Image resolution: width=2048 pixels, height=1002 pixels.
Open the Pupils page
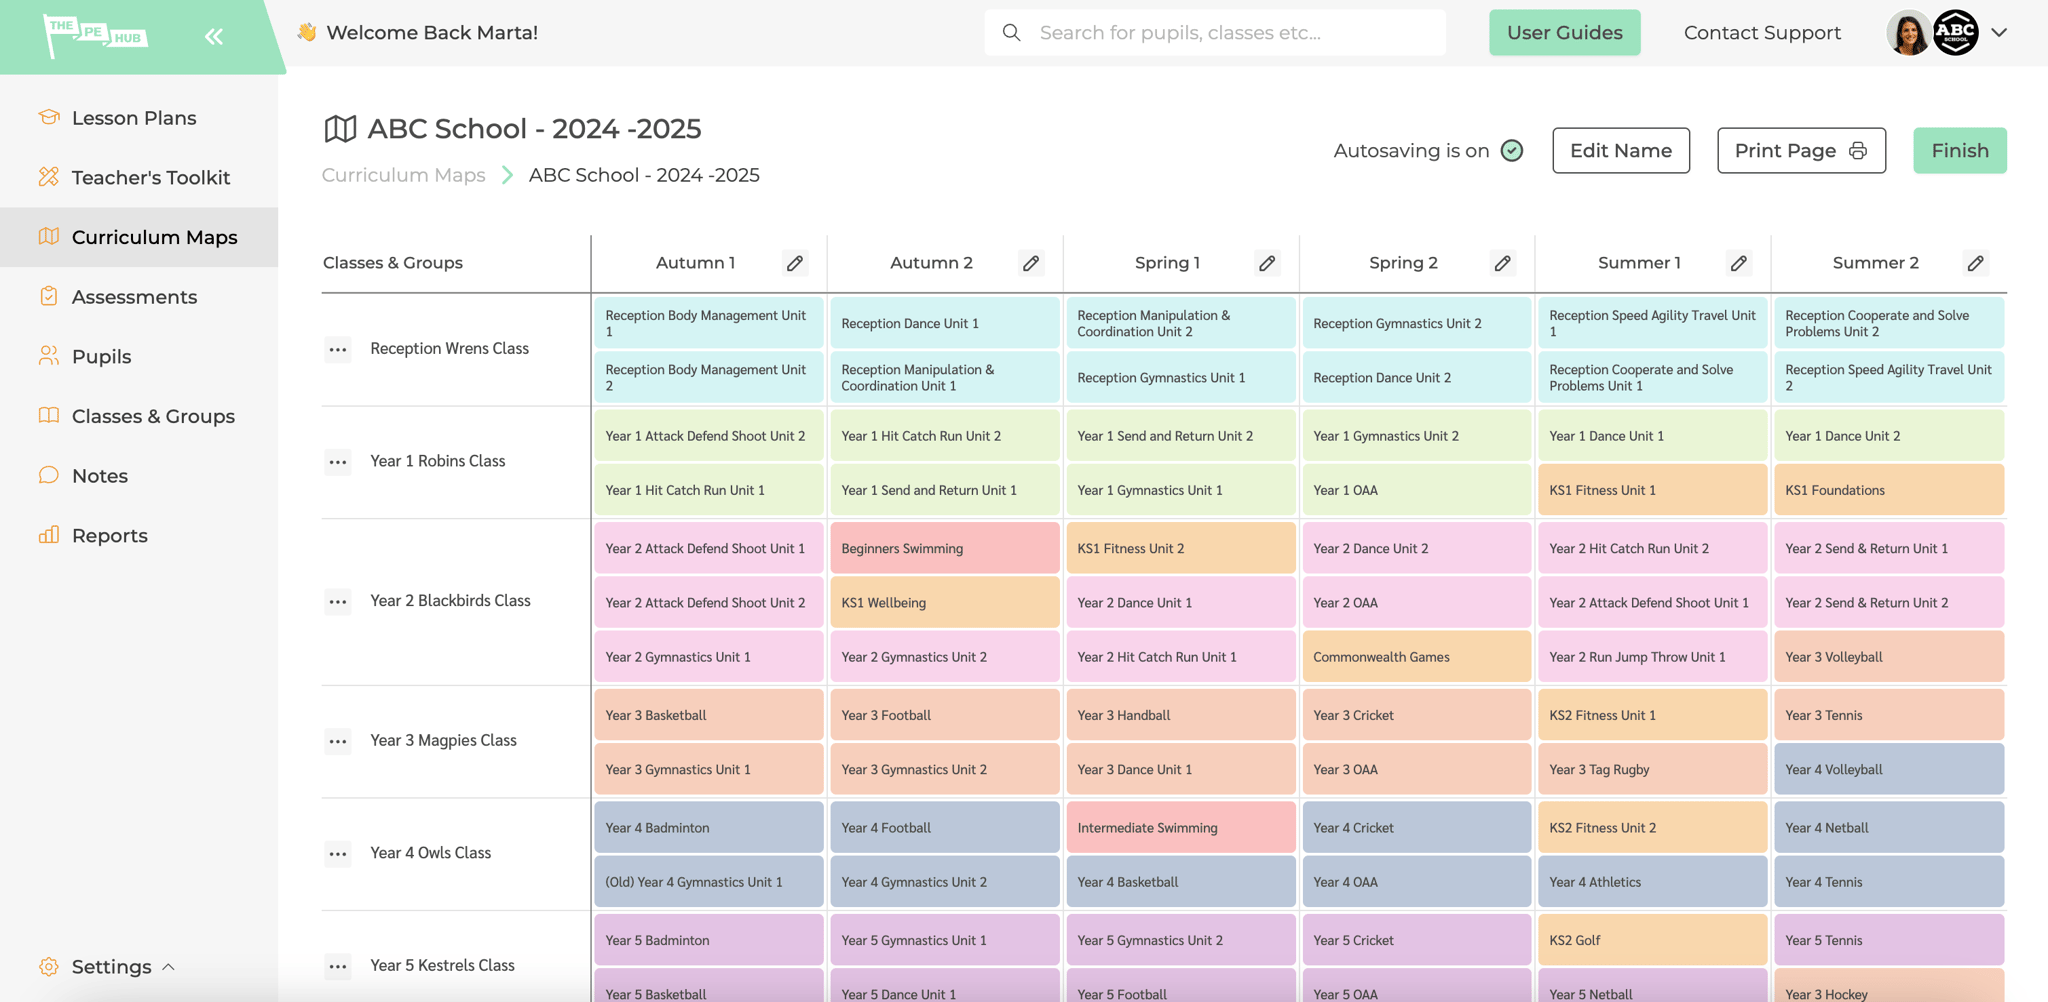click(x=101, y=356)
